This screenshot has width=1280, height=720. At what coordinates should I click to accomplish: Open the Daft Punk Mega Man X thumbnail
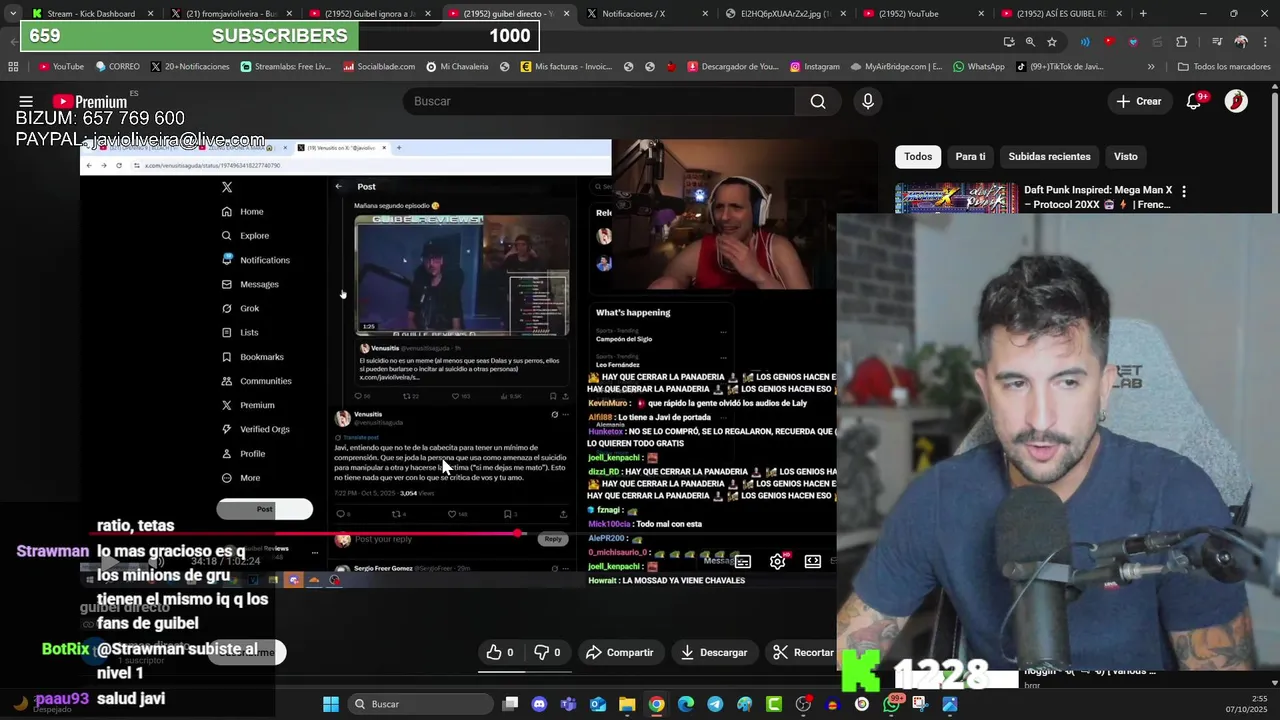956,198
